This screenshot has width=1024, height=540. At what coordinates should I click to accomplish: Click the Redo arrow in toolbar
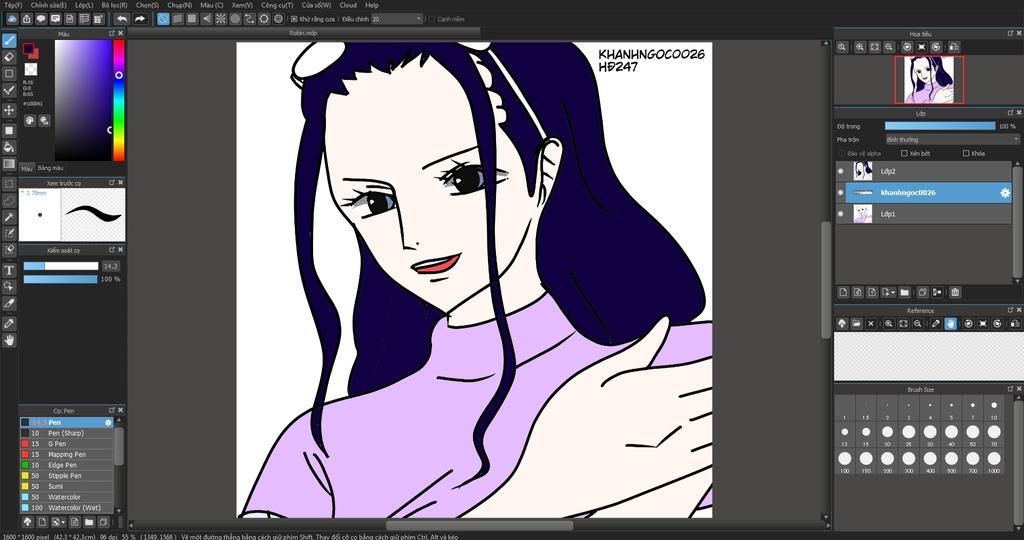tap(139, 19)
